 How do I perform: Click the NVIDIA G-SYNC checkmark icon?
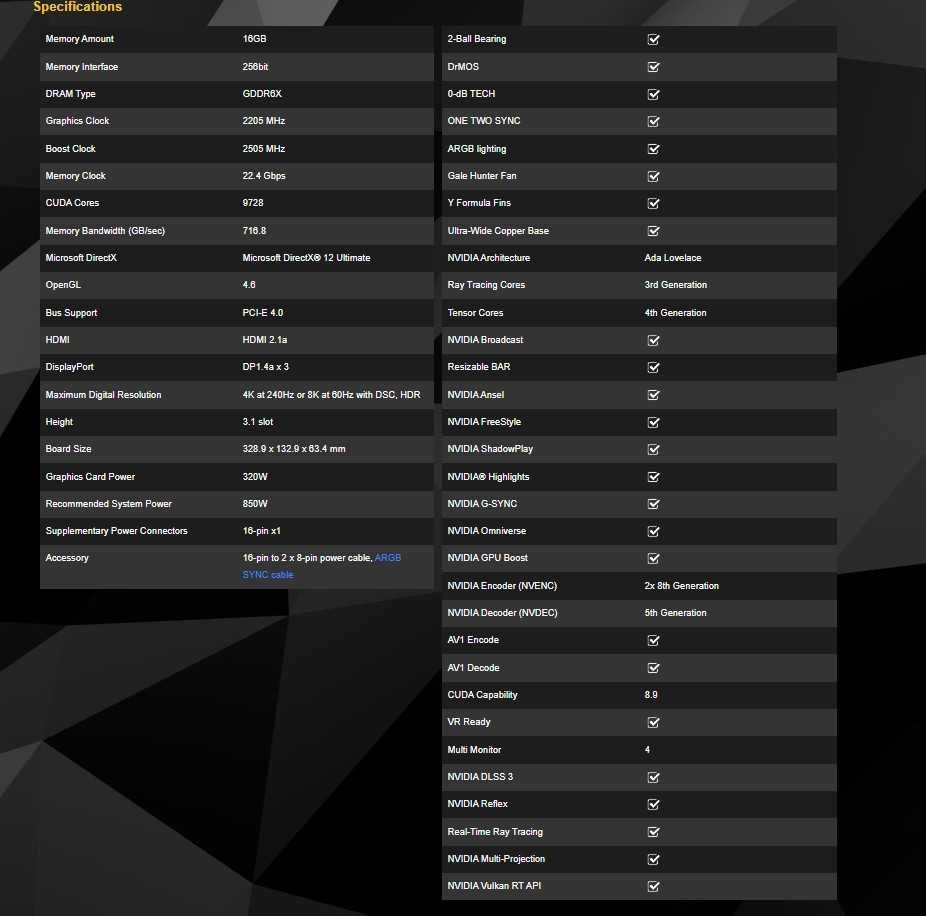(x=653, y=504)
